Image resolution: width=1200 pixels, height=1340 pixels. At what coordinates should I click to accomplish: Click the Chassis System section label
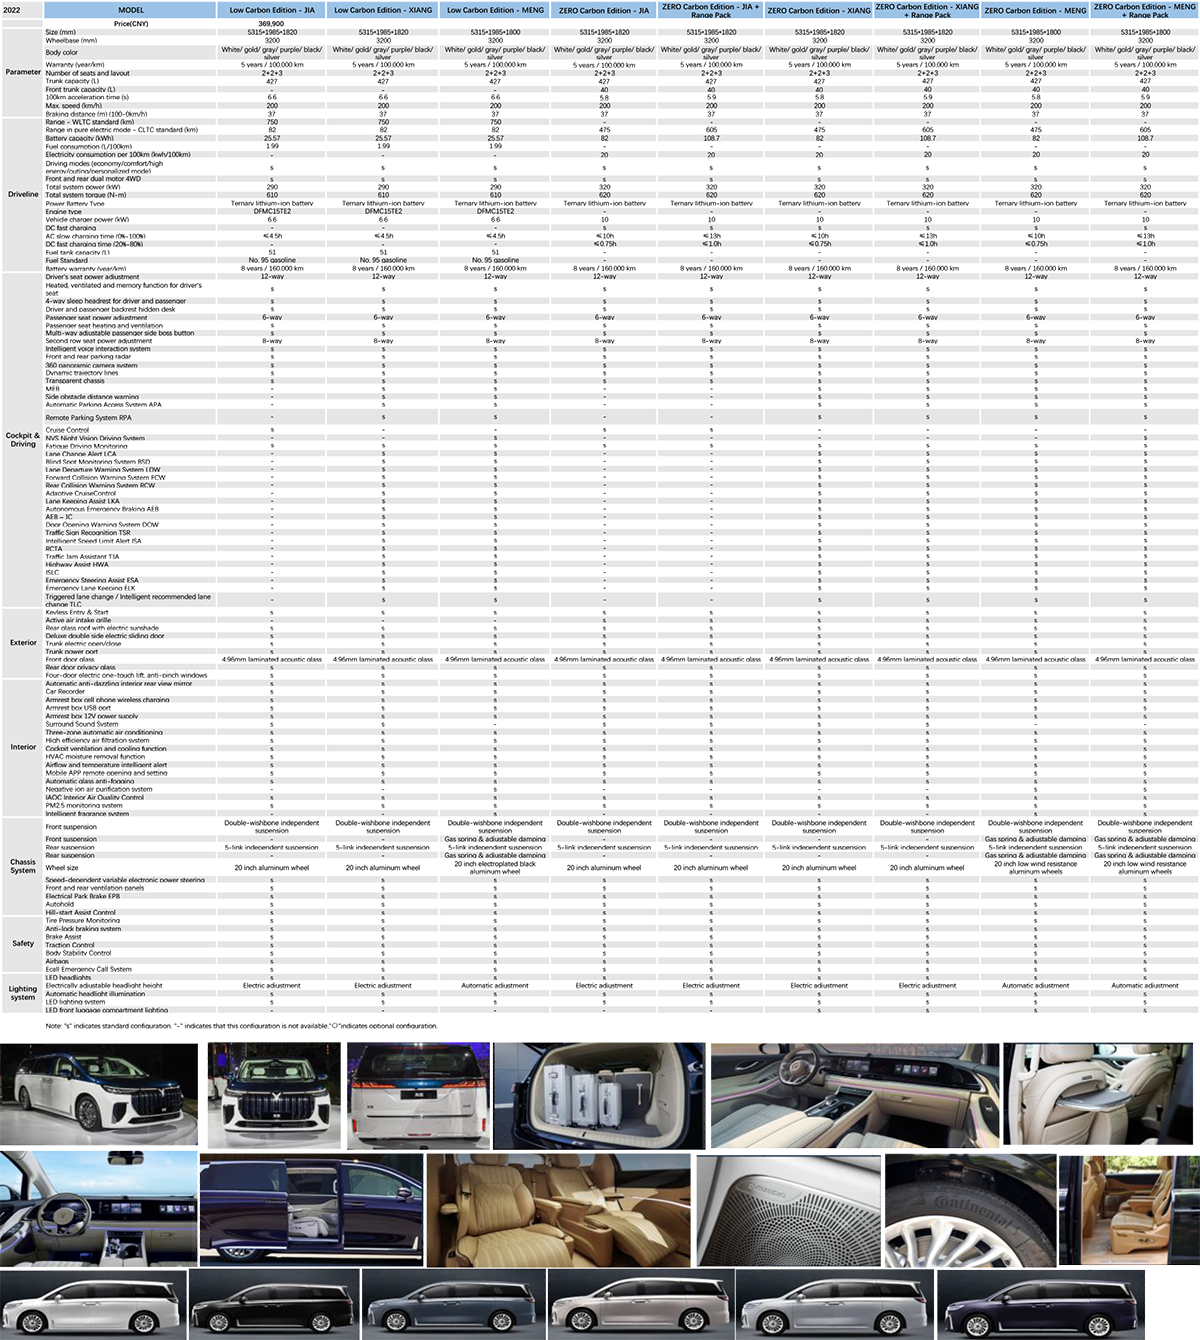[23, 865]
